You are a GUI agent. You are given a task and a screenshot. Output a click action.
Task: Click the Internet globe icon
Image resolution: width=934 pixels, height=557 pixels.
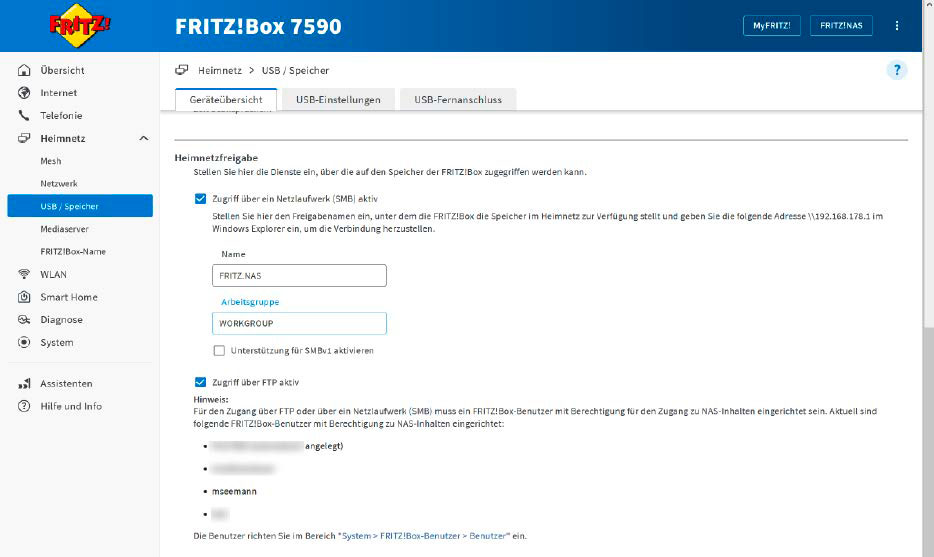pos(24,93)
